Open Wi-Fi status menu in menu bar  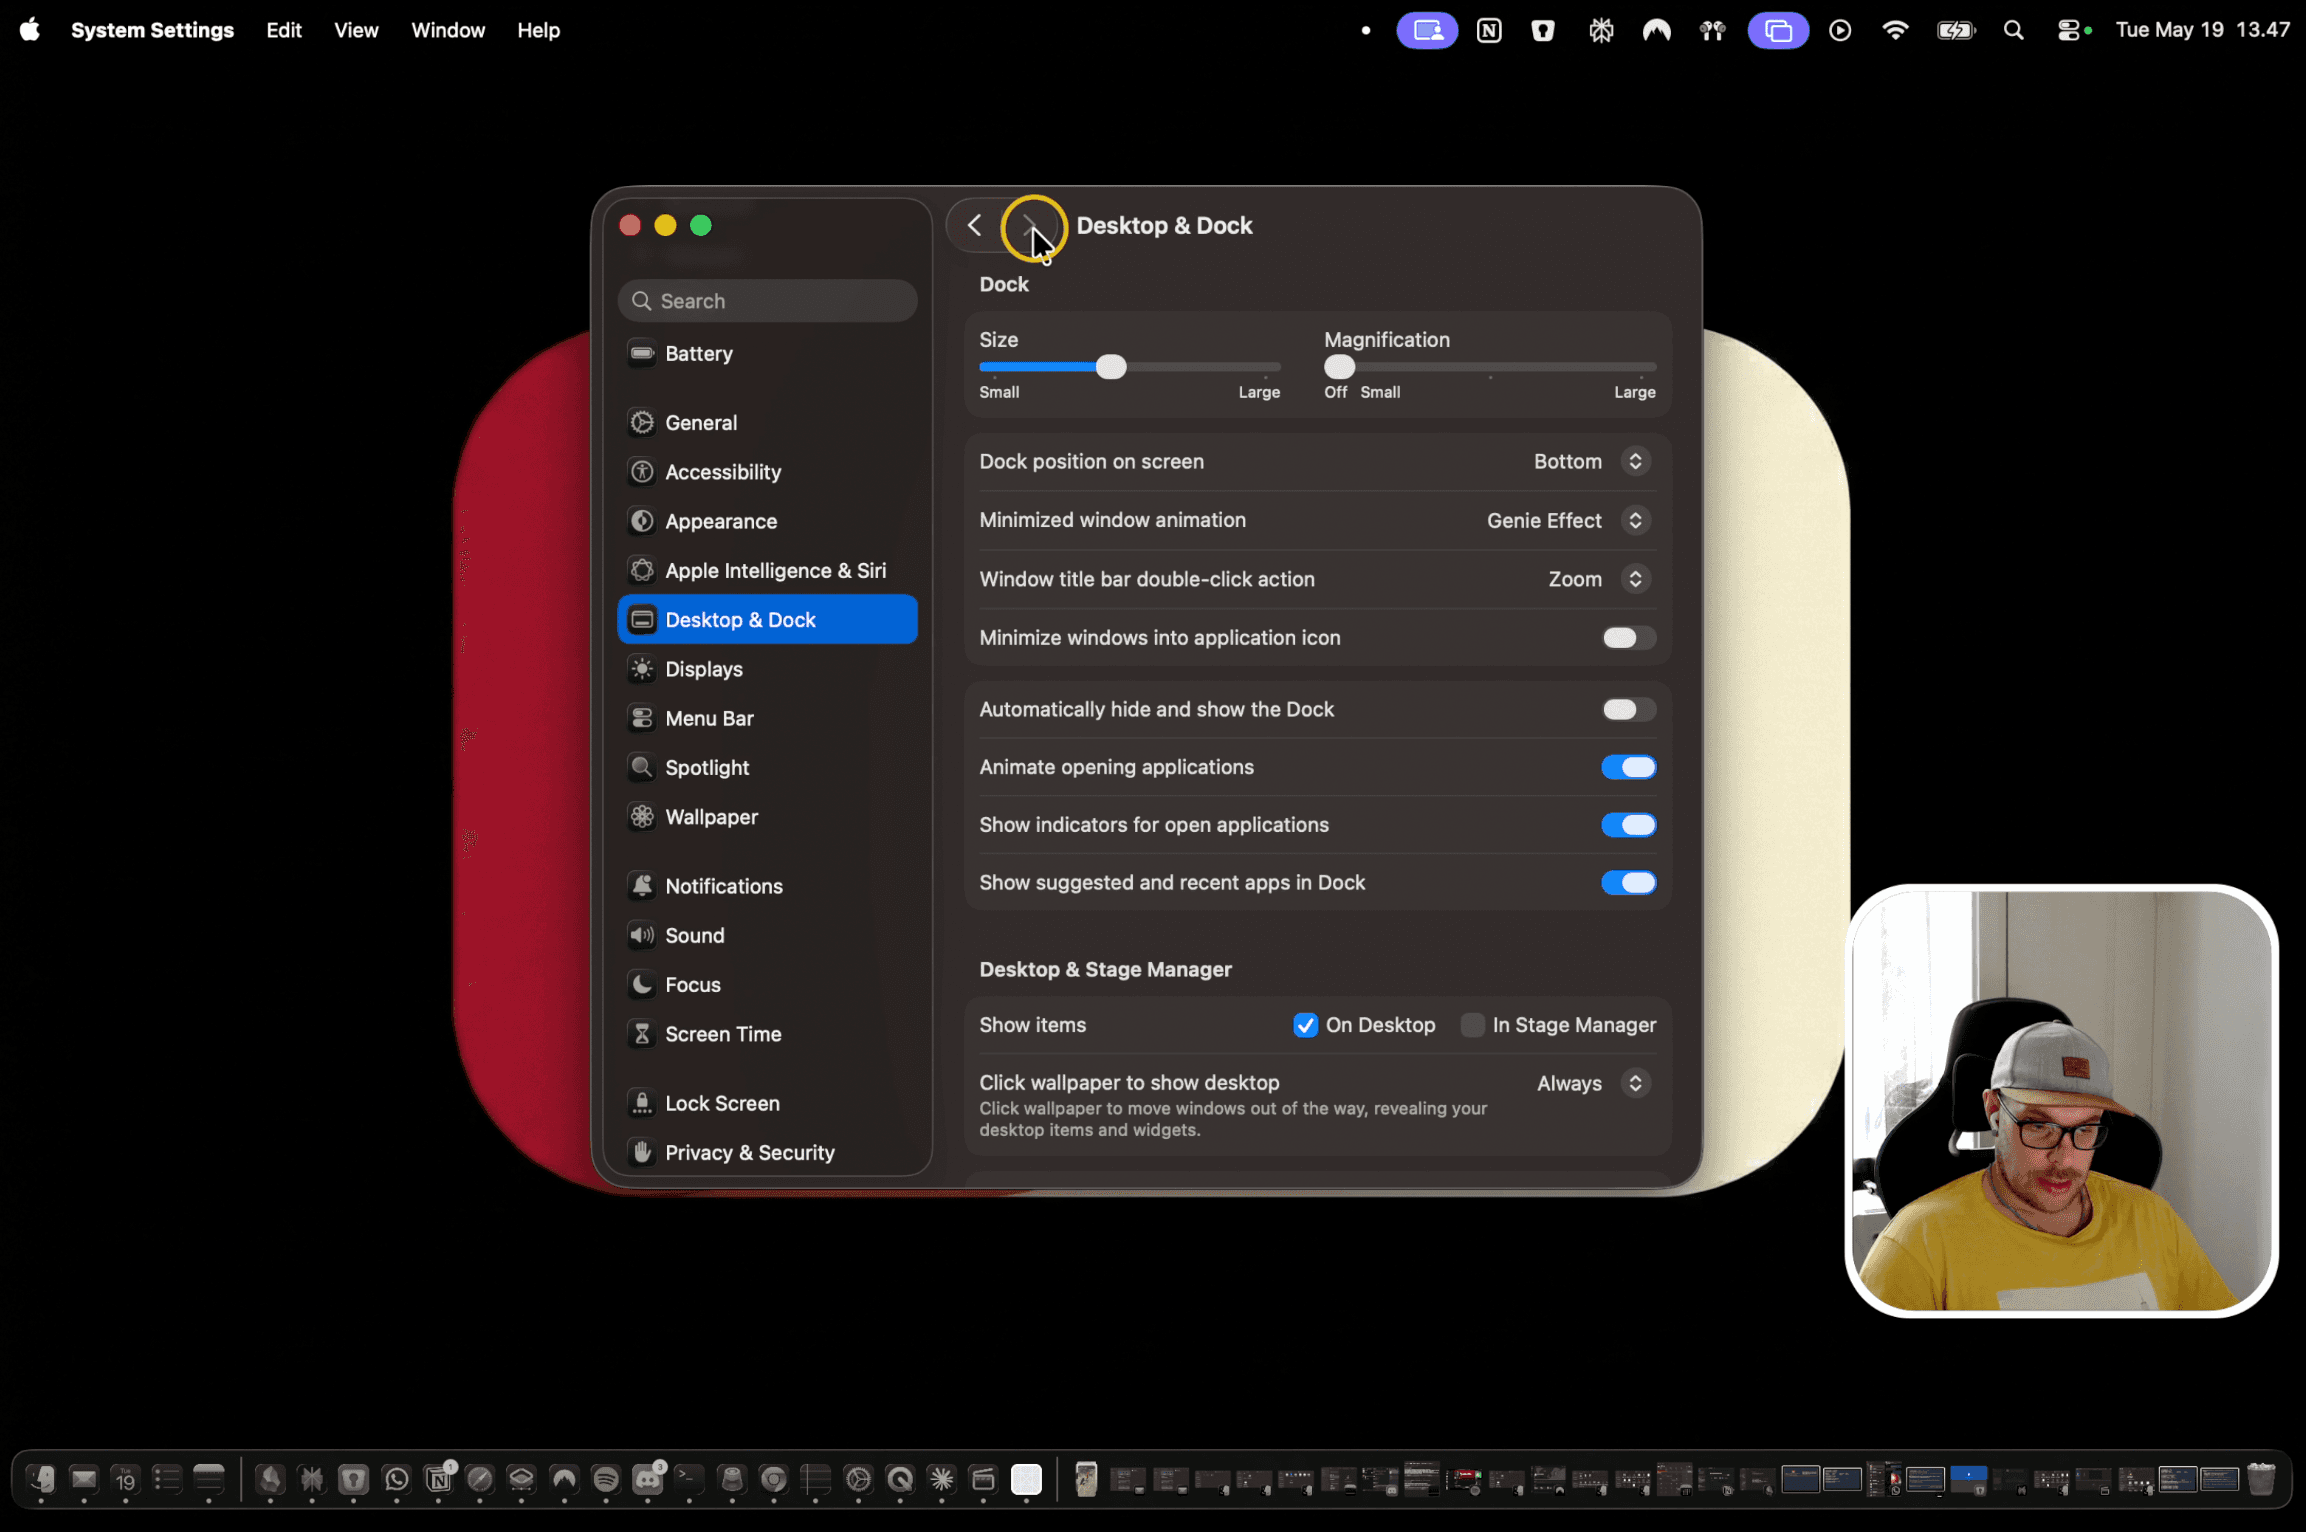[1894, 31]
